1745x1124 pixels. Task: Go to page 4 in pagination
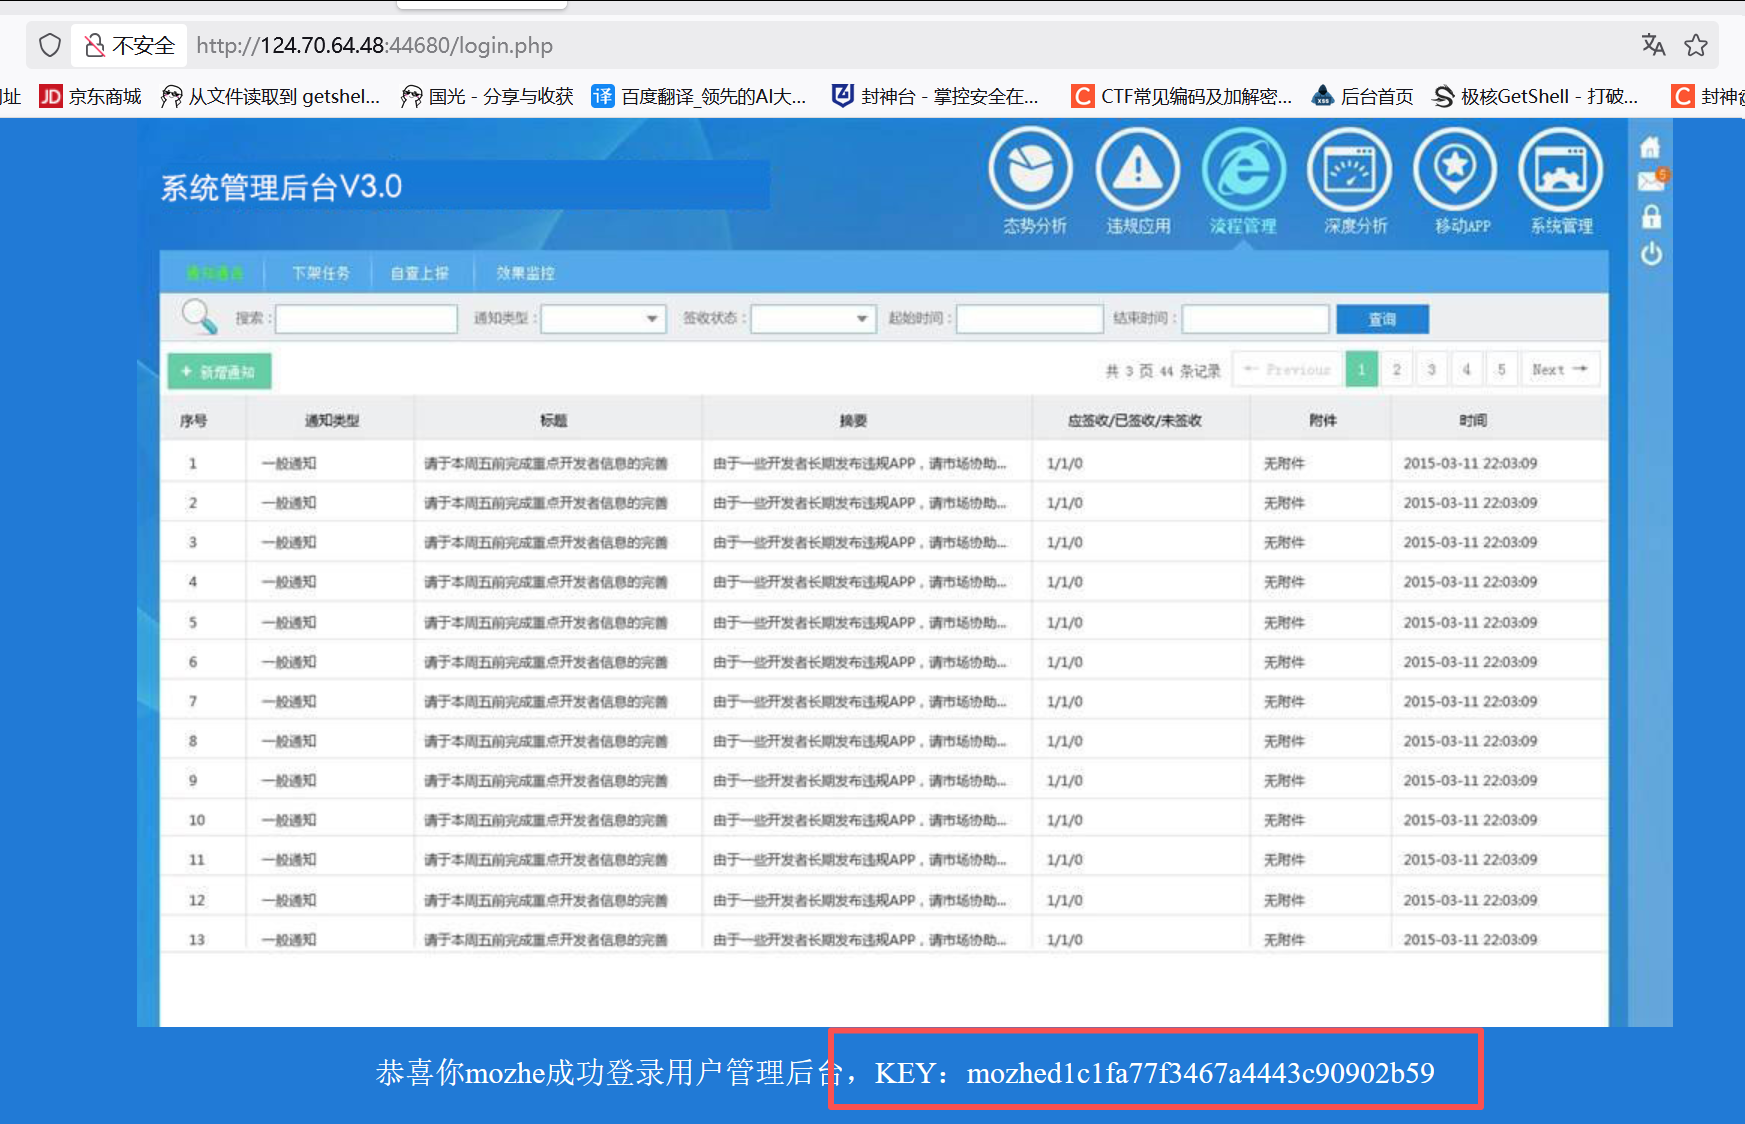click(x=1467, y=369)
